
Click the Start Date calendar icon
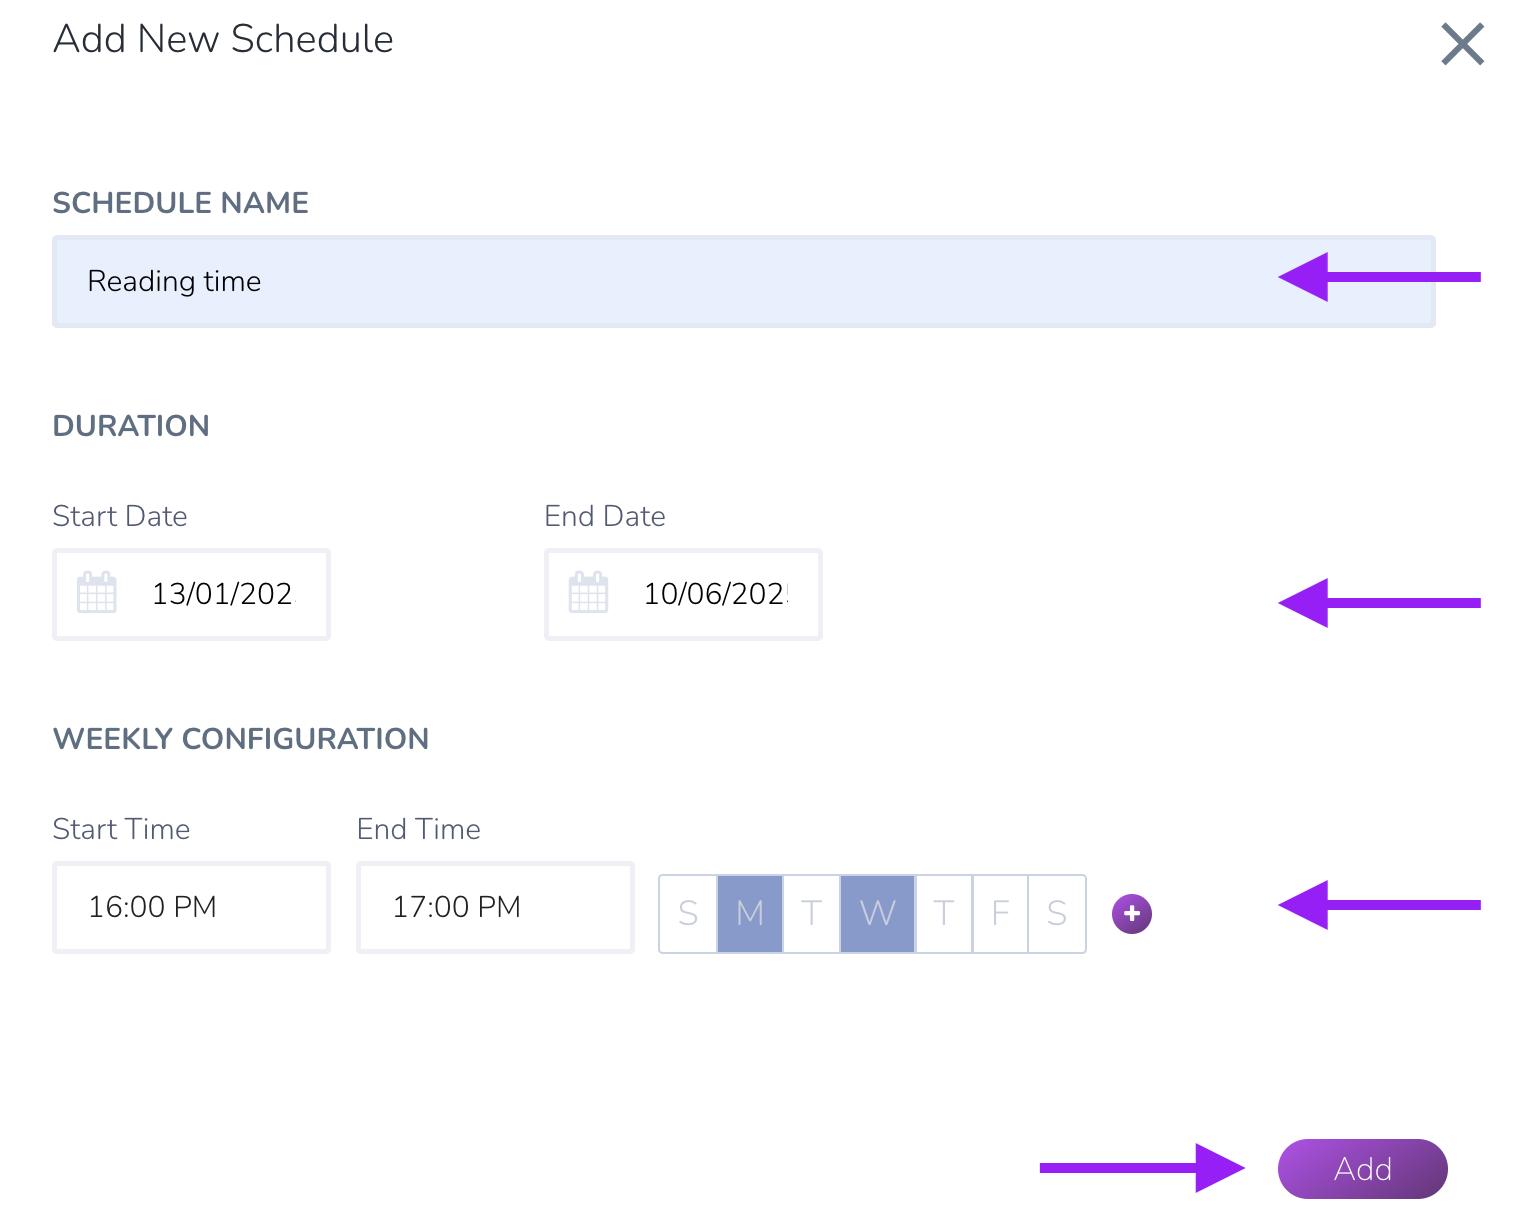point(97,593)
